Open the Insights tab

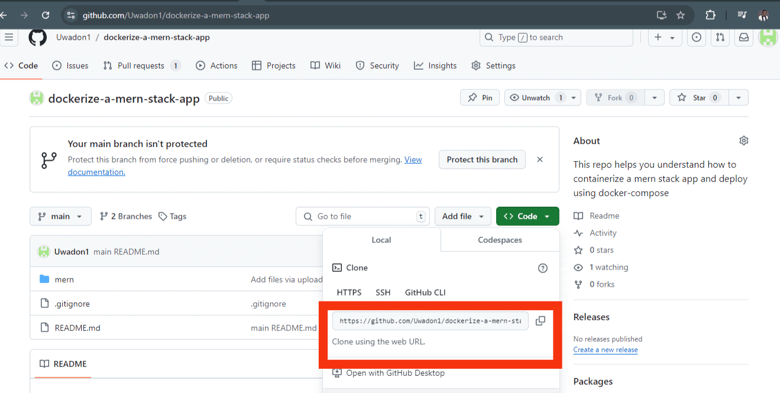435,66
